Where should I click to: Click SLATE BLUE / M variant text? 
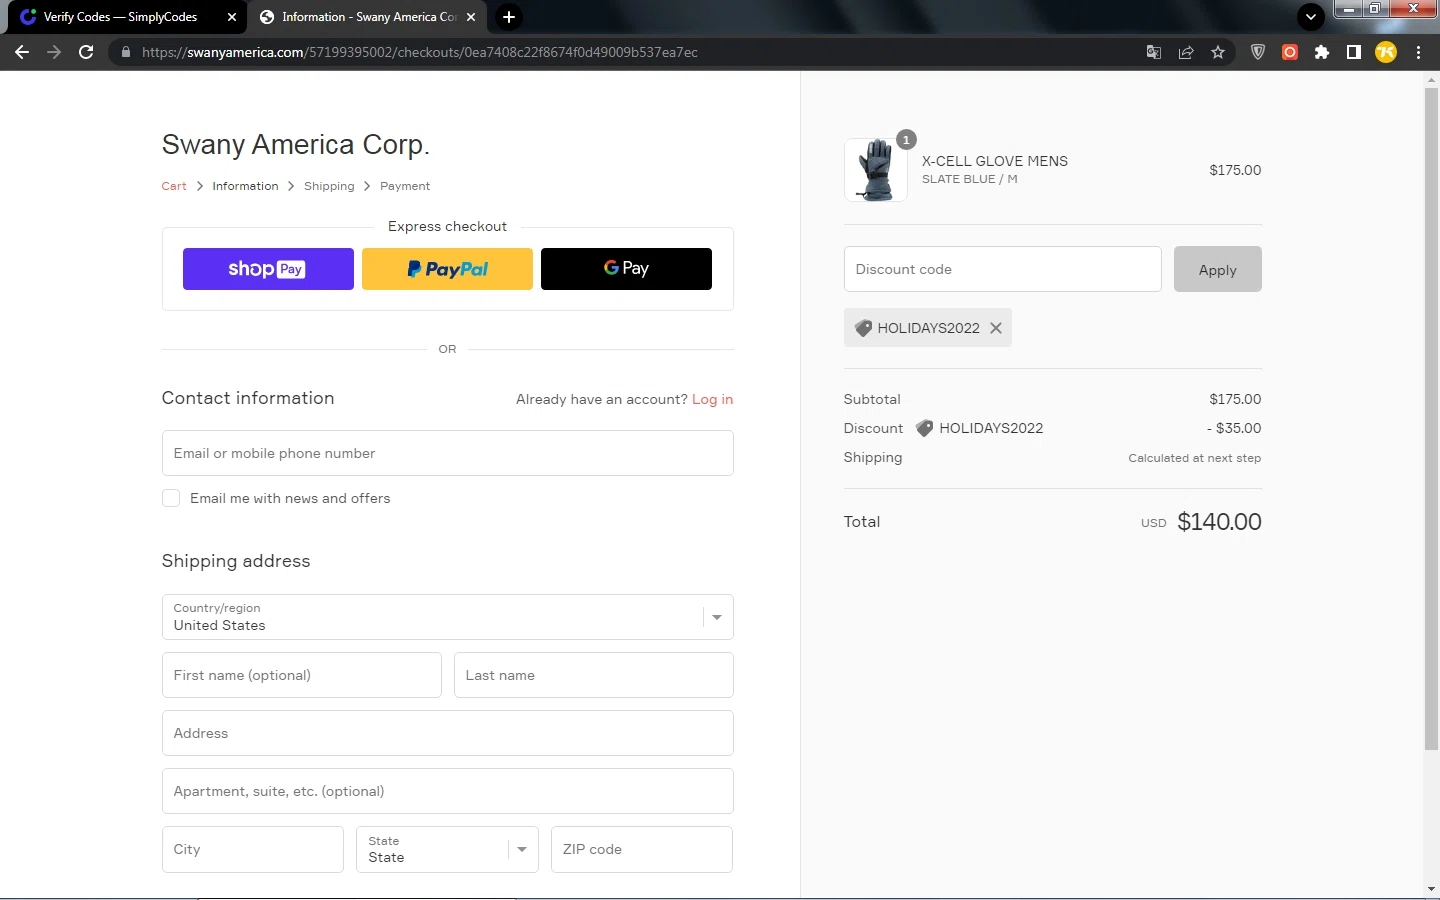(970, 179)
